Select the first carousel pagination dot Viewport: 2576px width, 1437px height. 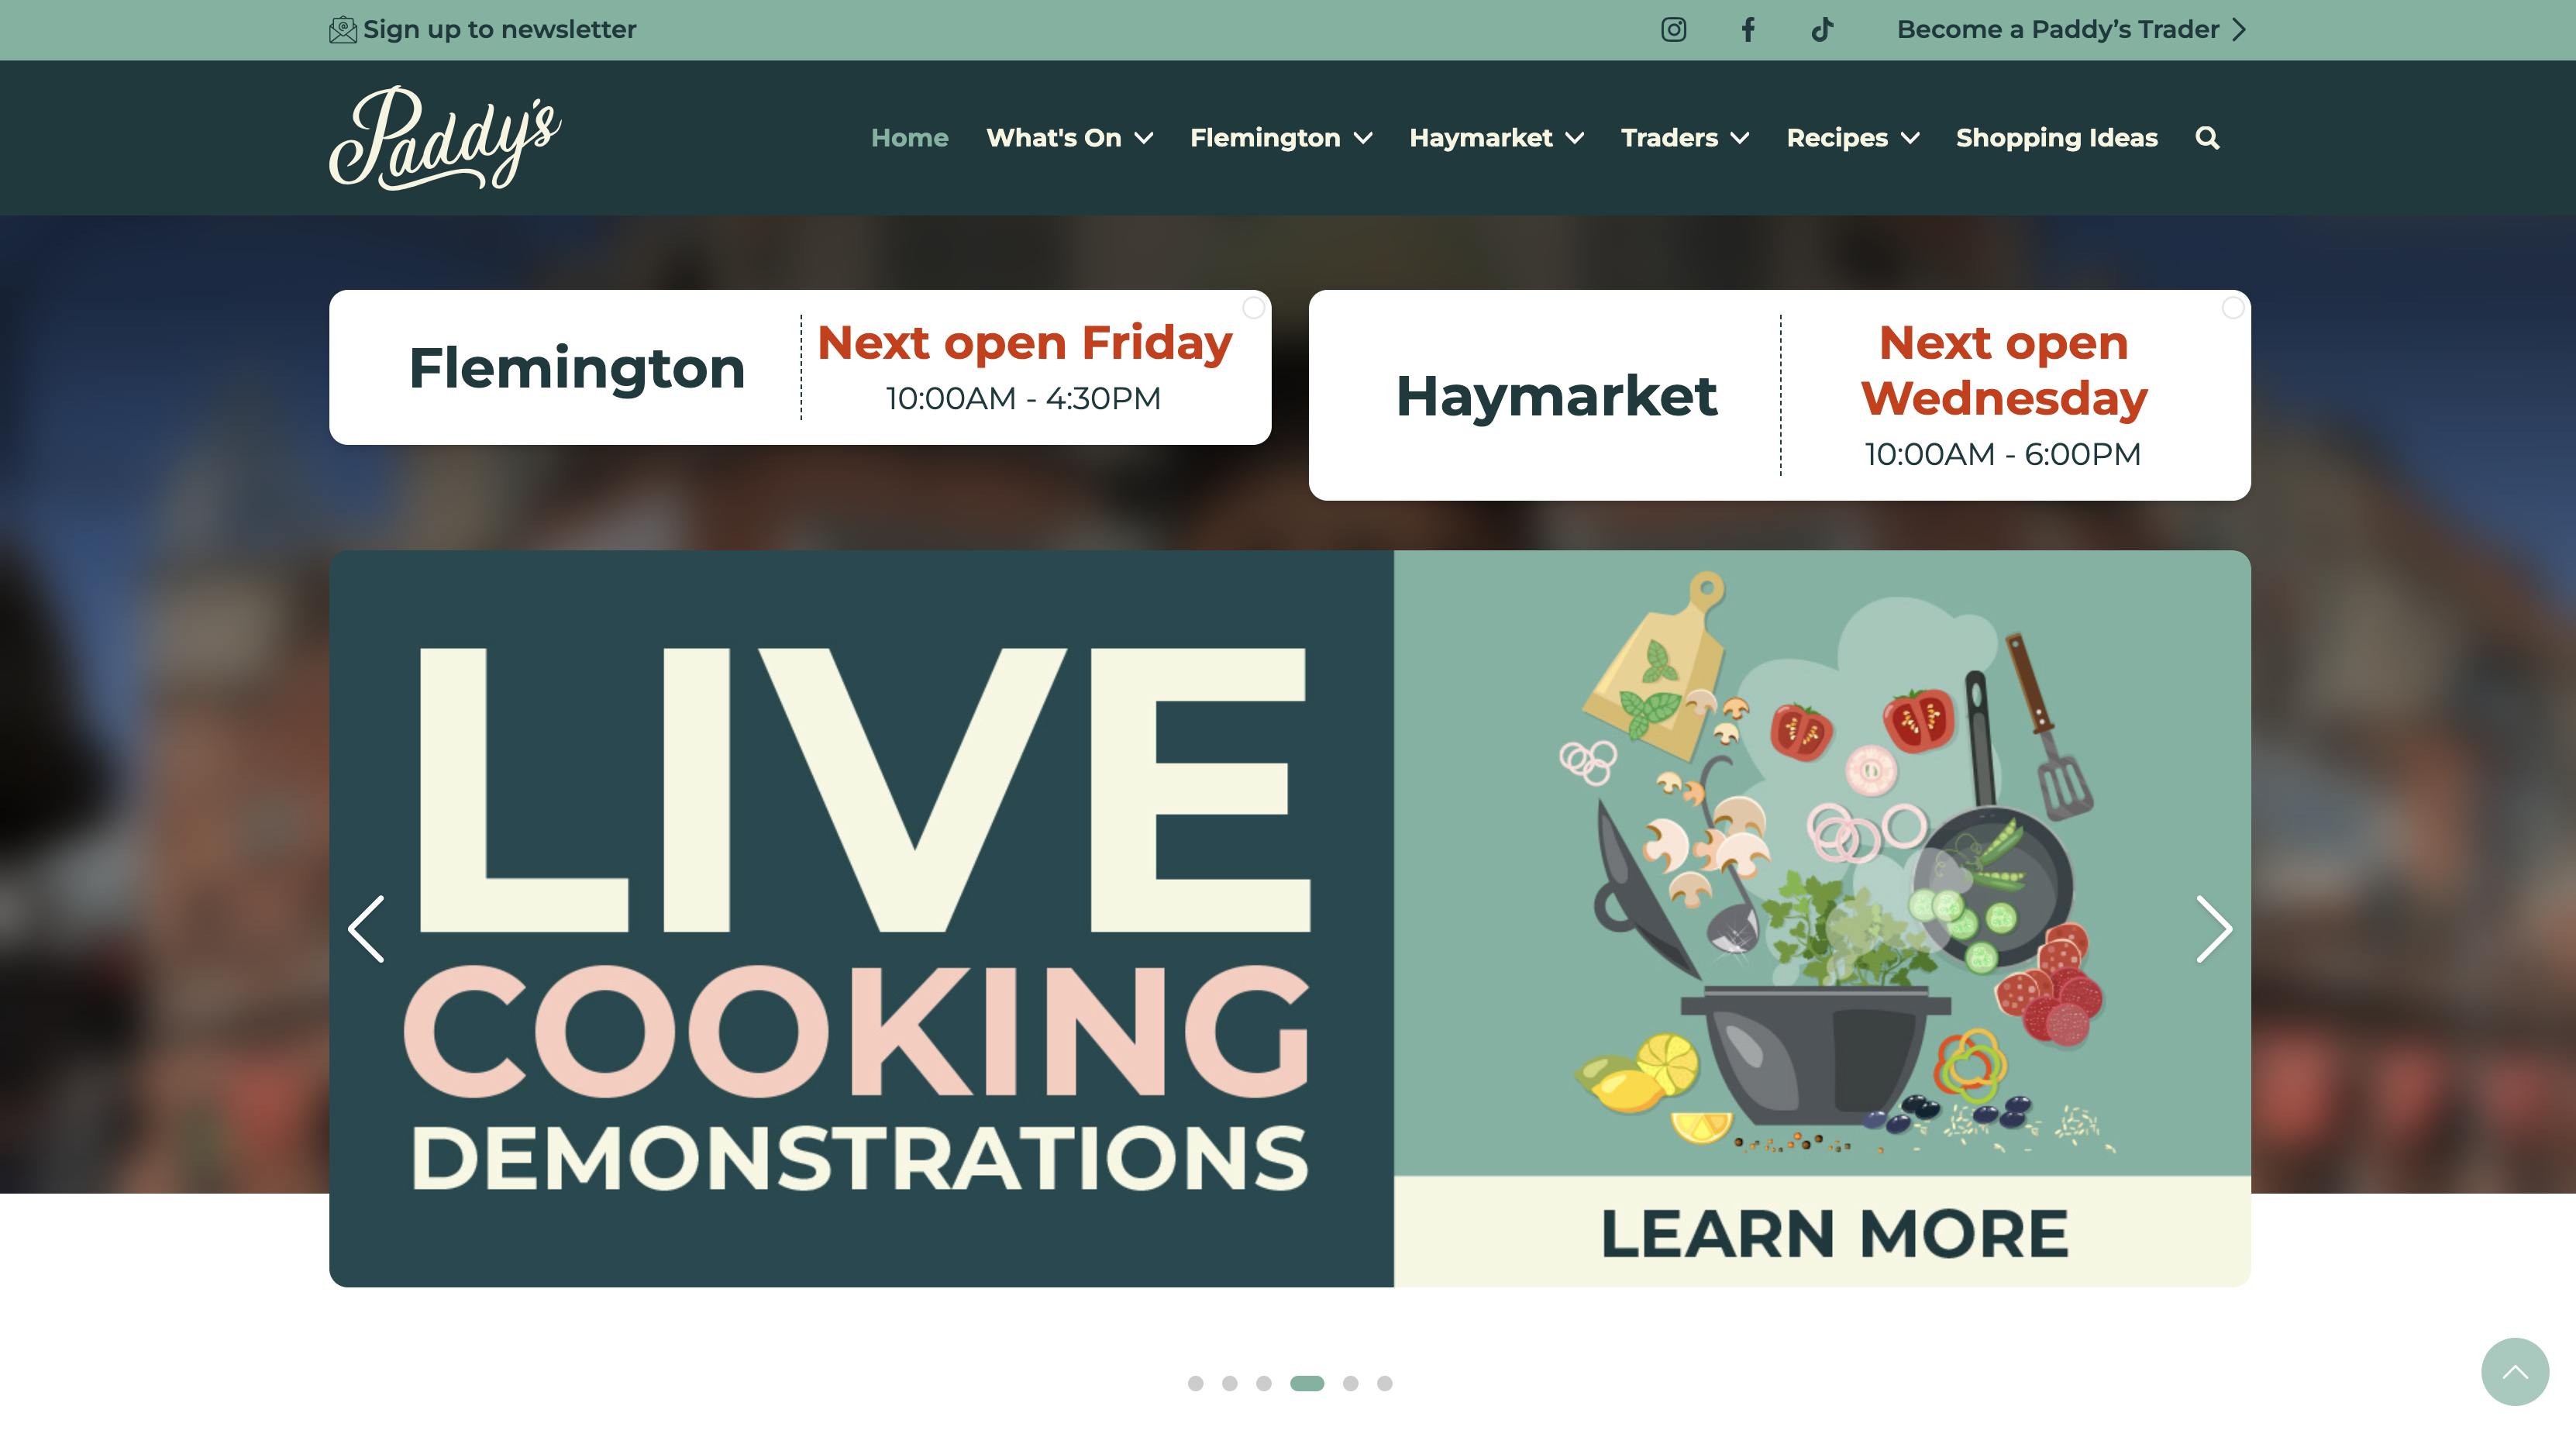pos(1195,1383)
